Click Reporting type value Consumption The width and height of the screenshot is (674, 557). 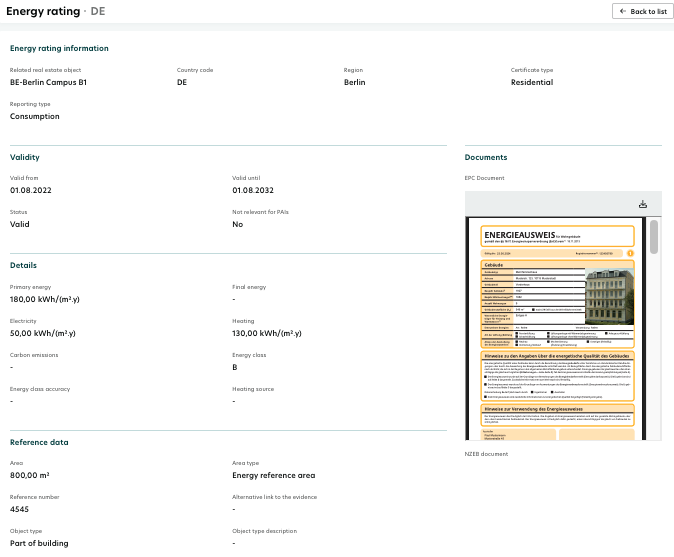point(35,116)
